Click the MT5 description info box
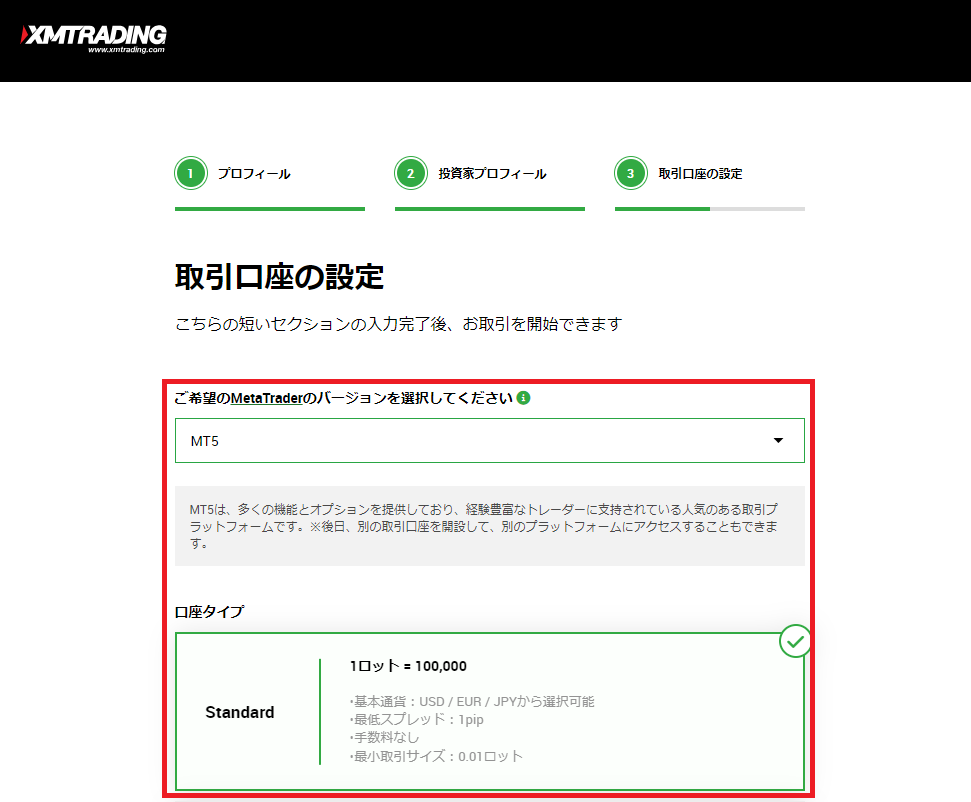Viewport: 971px width, 802px height. pos(490,526)
